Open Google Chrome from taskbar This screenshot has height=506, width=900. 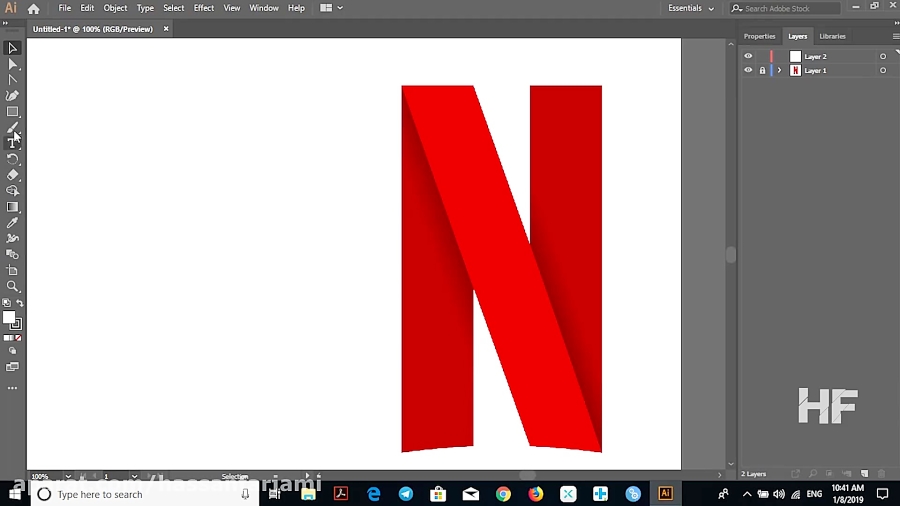click(x=503, y=493)
